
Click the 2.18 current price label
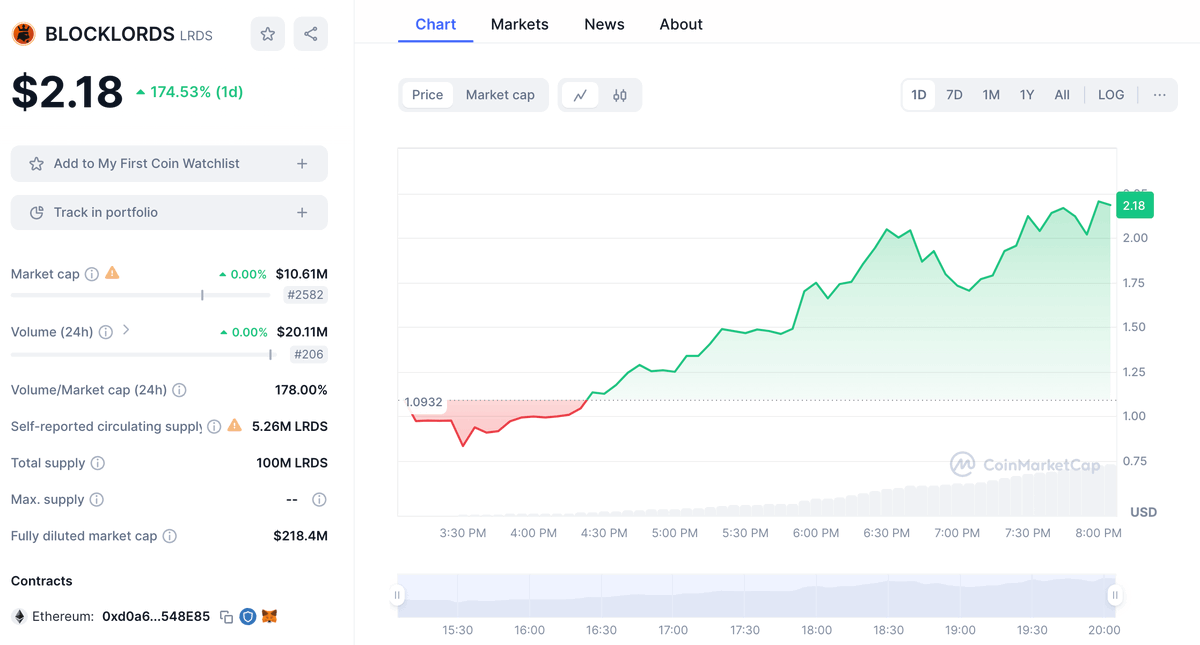click(x=1134, y=205)
